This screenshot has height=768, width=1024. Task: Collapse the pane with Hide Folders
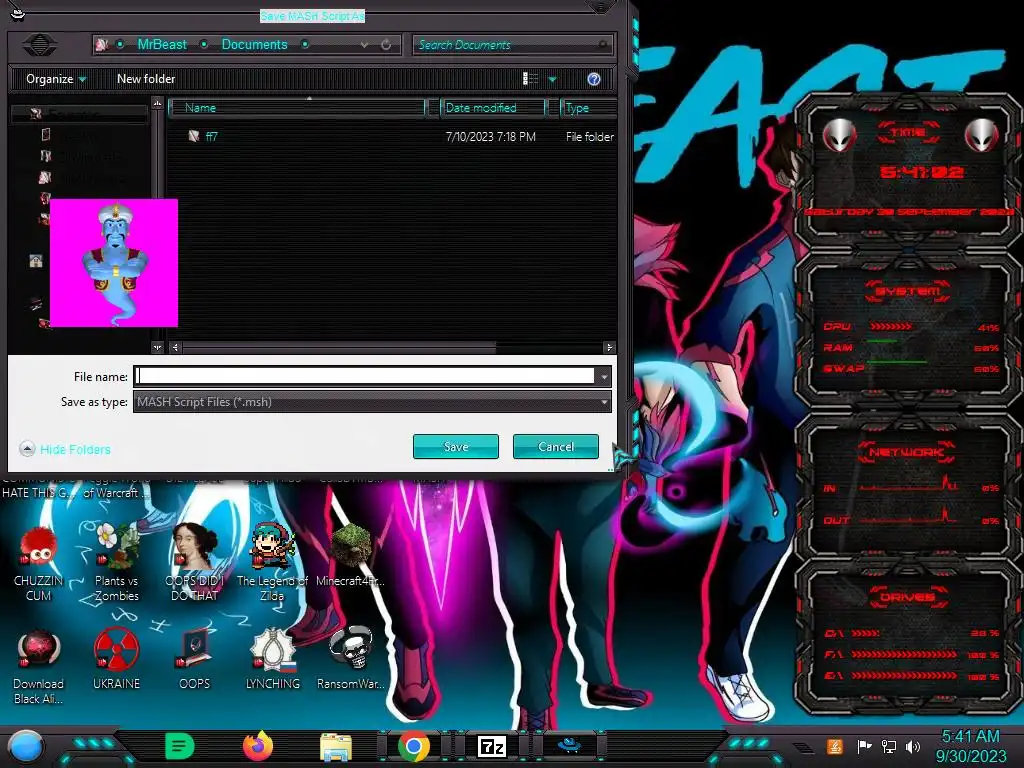click(x=65, y=449)
